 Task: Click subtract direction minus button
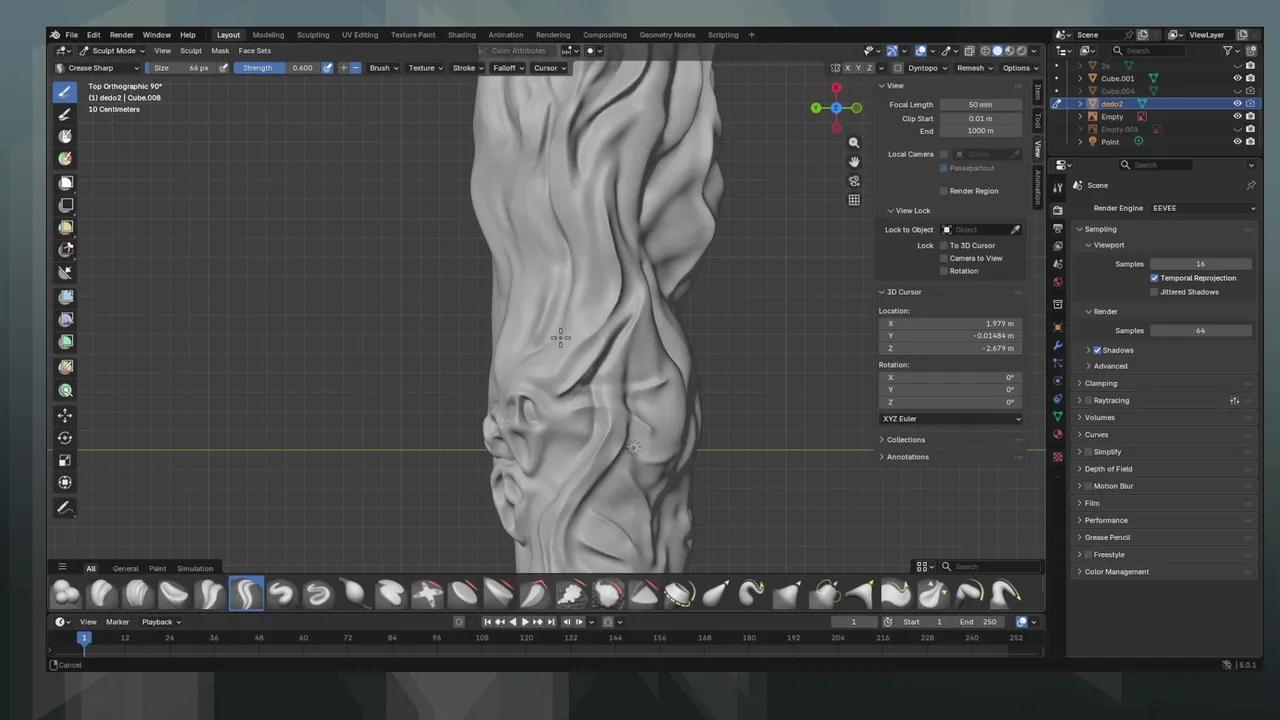(x=355, y=68)
